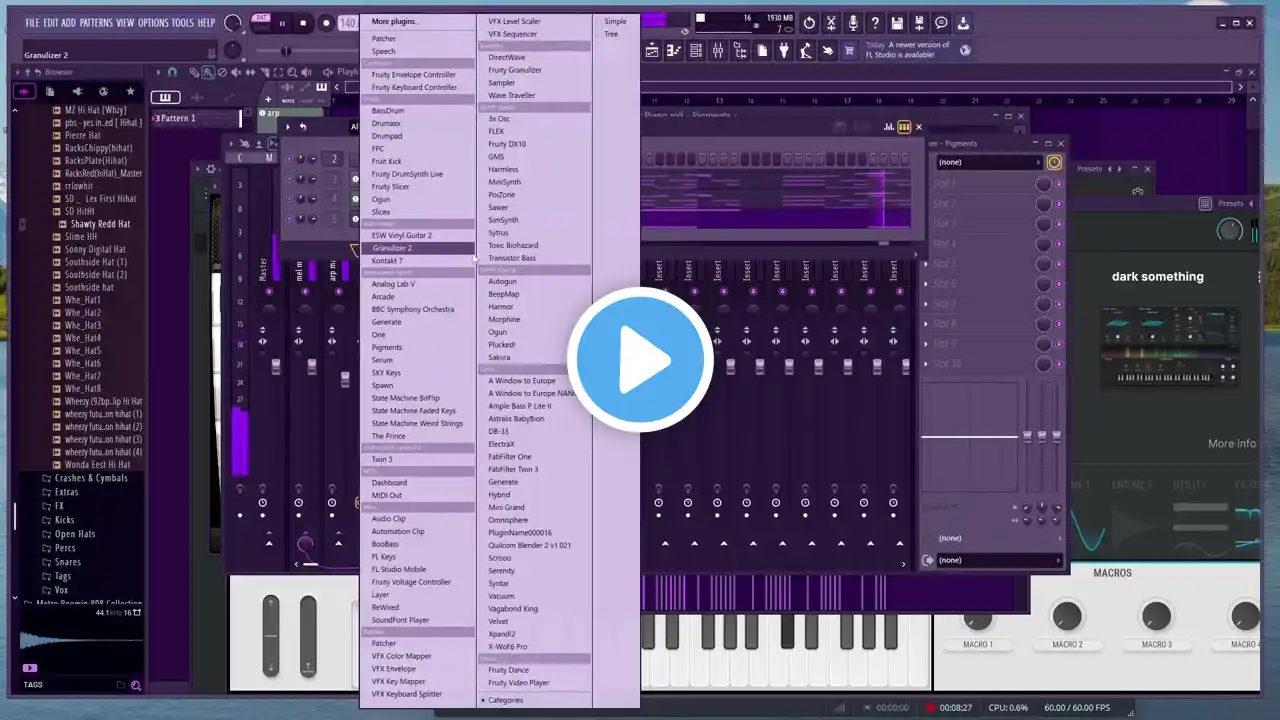The height and width of the screenshot is (720, 1280).
Task: Open the top (none) preset dropdown in mixer
Action: point(989,162)
